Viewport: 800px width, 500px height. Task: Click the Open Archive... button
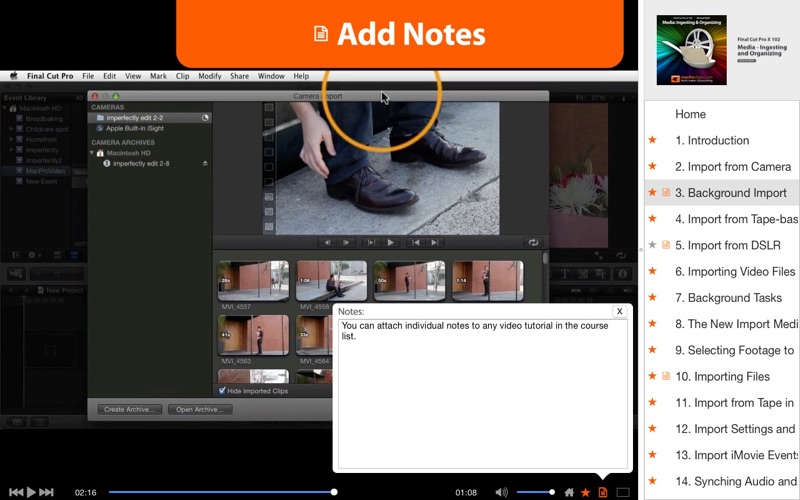pos(200,409)
